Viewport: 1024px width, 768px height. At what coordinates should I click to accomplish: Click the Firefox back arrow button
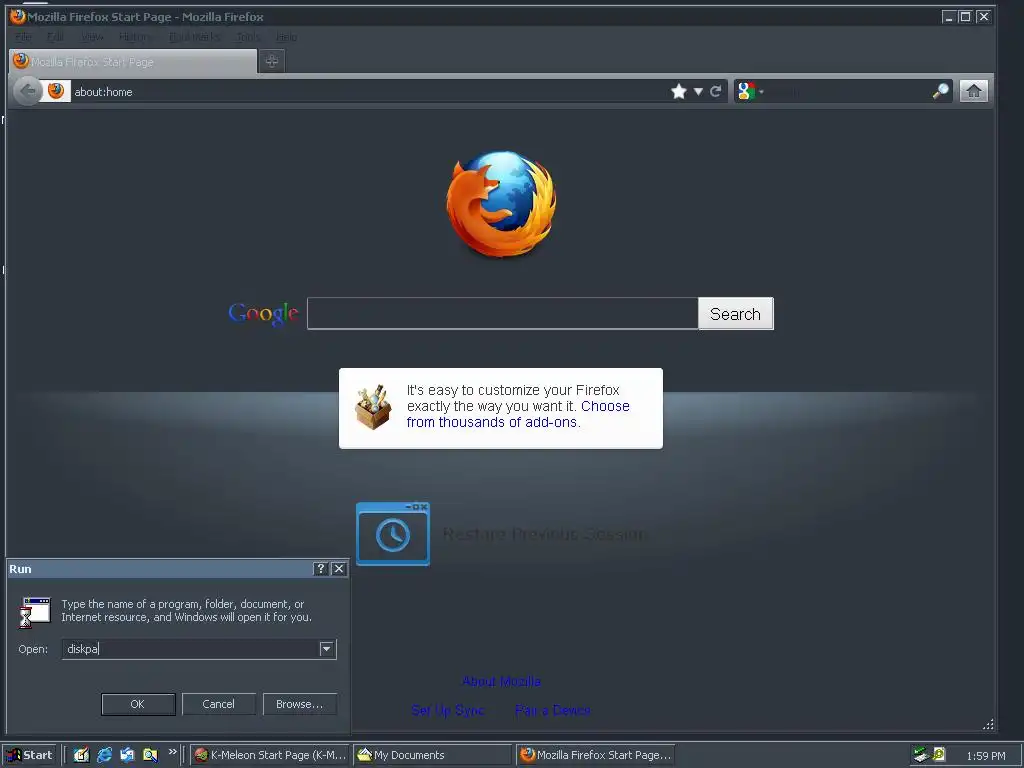pyautogui.click(x=27, y=91)
